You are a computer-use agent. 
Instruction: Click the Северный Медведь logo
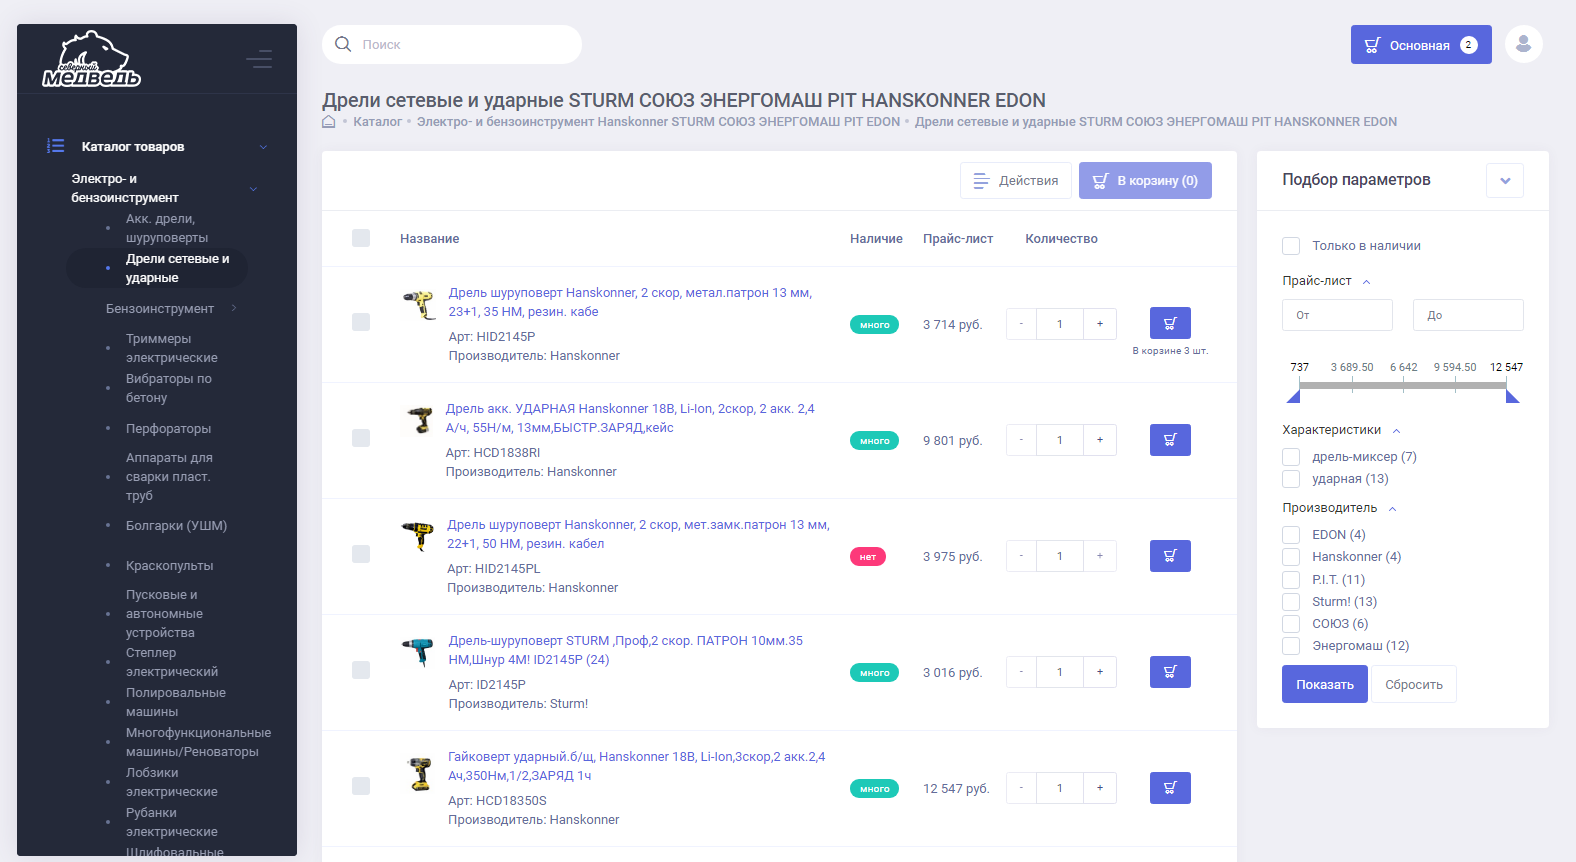point(91,59)
